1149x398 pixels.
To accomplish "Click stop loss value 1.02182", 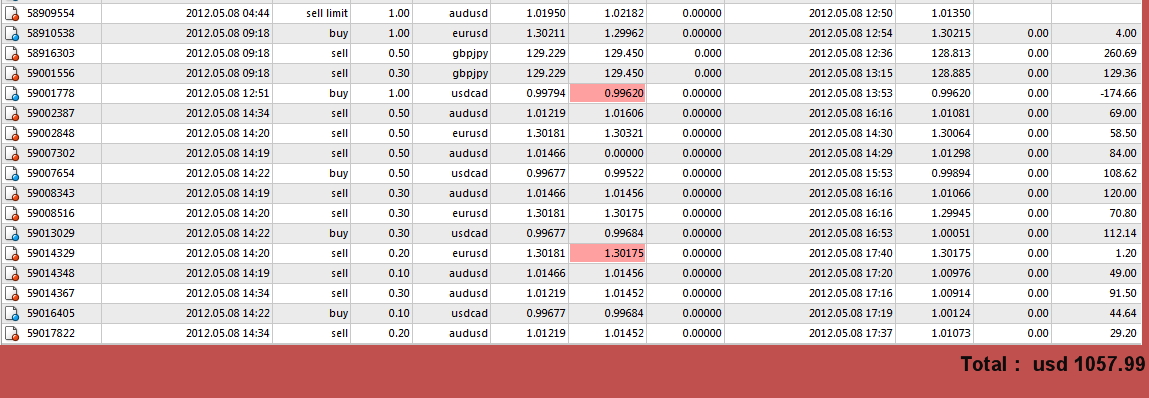I will click(x=624, y=13).
